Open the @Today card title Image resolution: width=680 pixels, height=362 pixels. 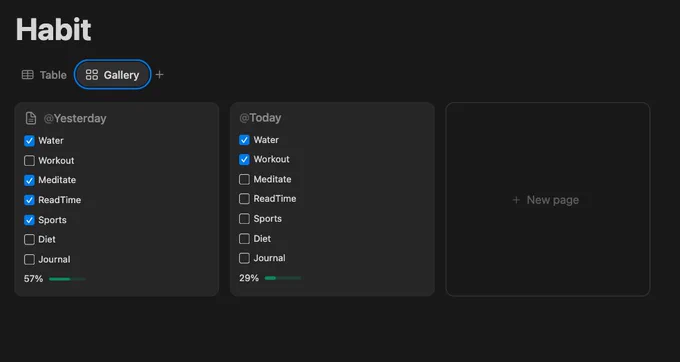coord(260,117)
